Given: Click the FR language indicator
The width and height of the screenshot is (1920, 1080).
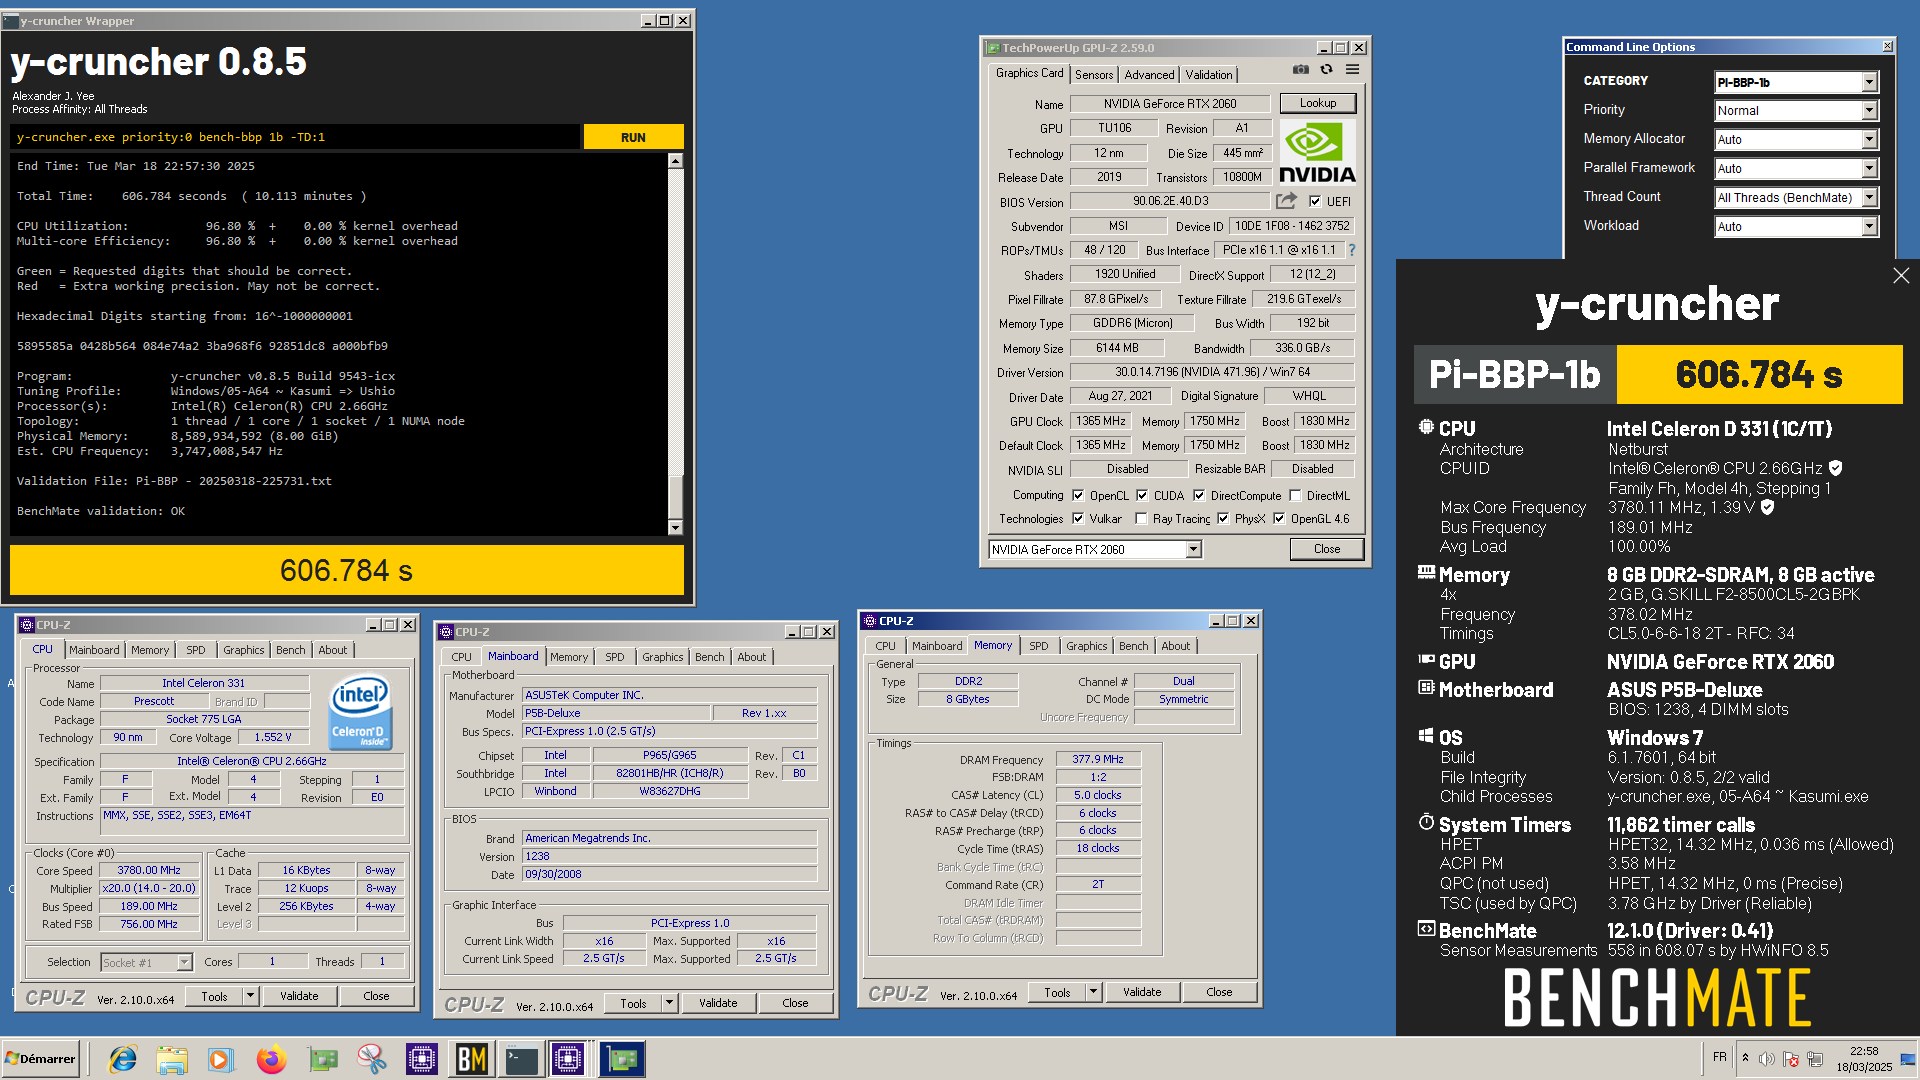Looking at the screenshot, I should [x=1719, y=1057].
